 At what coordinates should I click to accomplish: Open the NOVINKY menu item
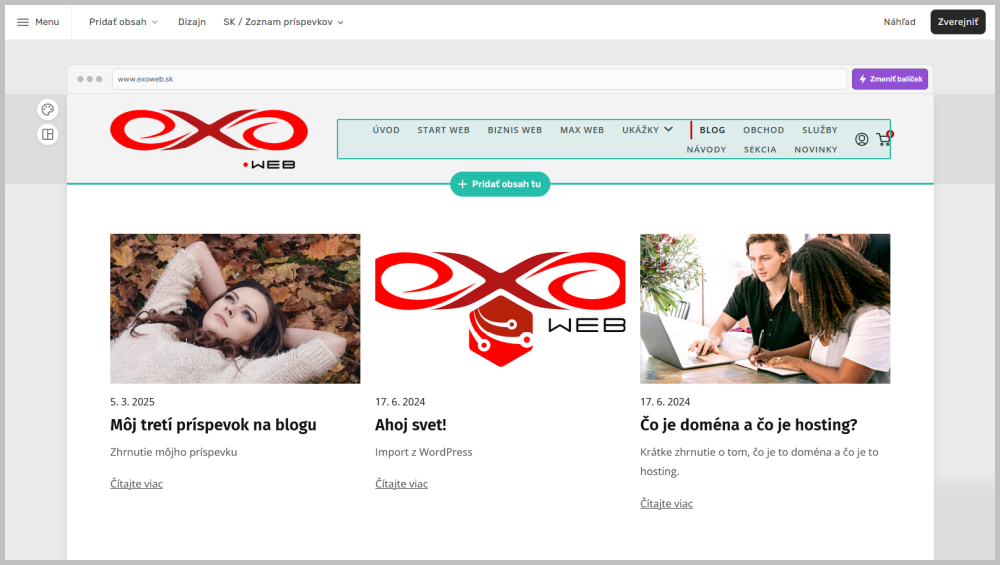816,150
